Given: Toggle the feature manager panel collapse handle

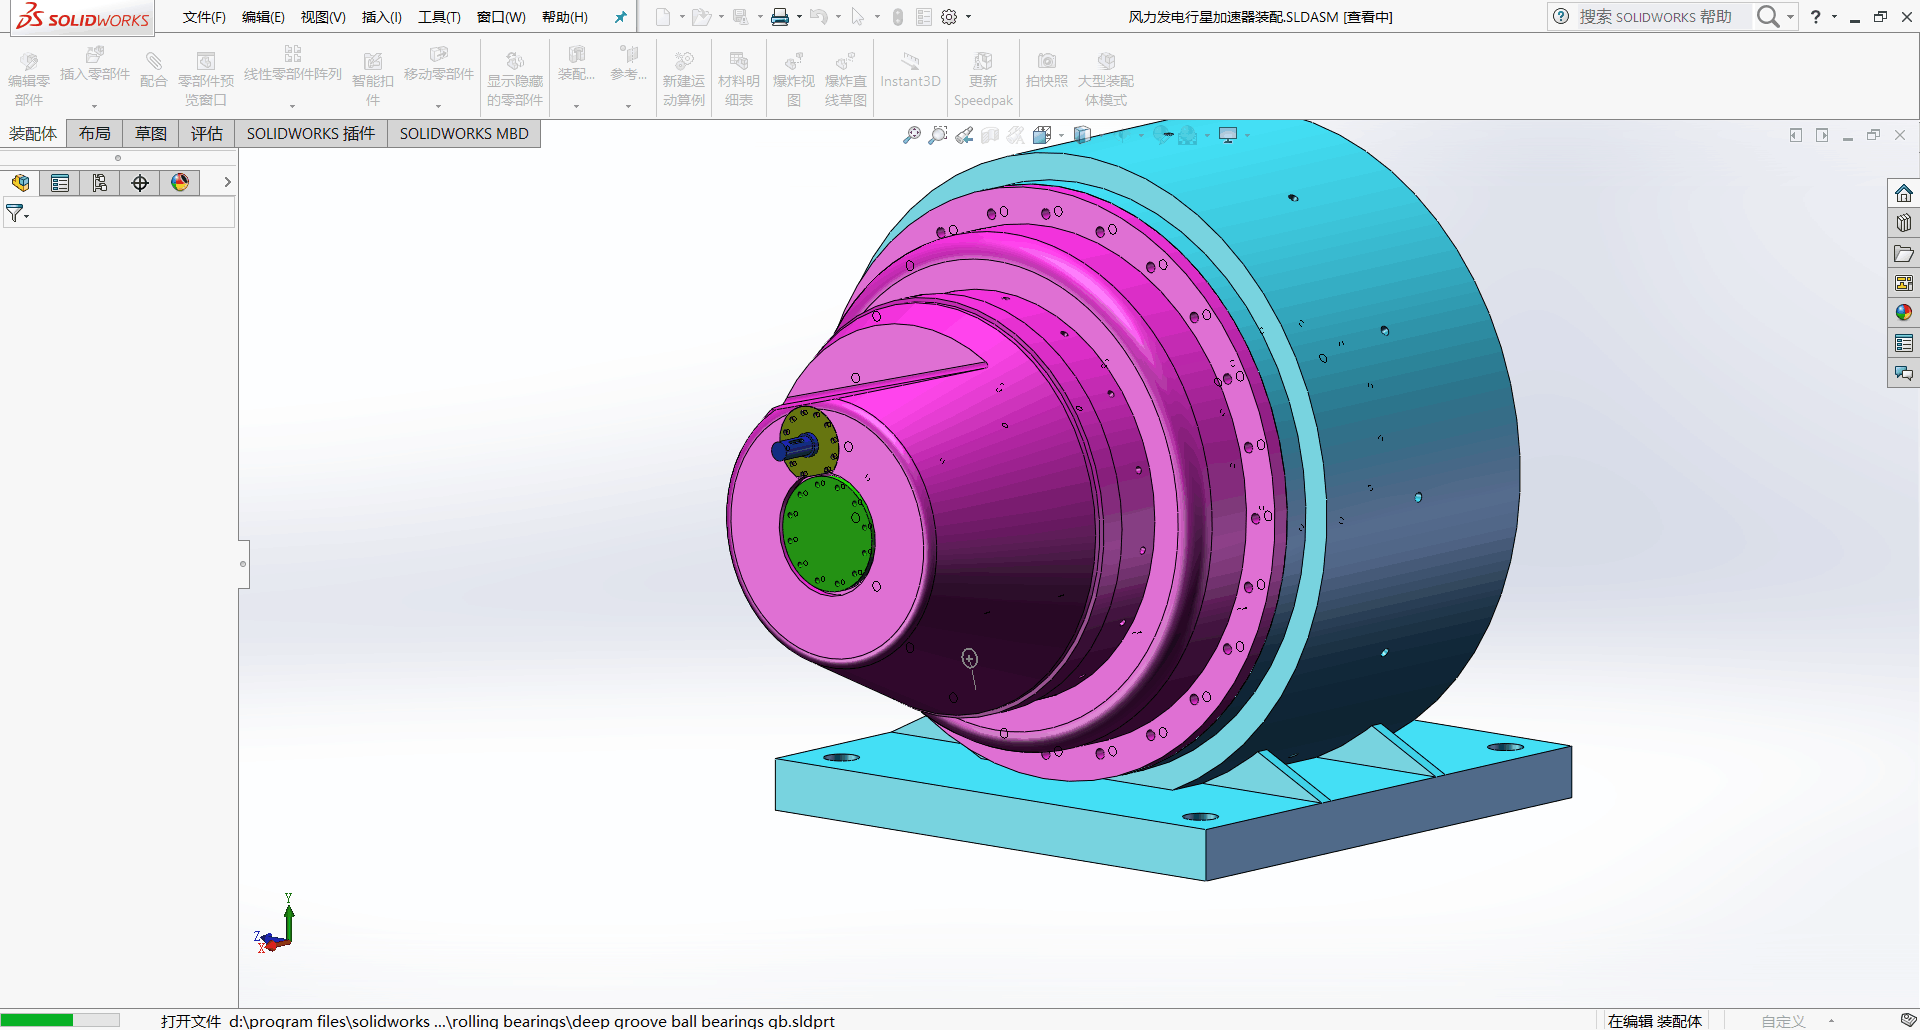Looking at the screenshot, I should [x=243, y=564].
